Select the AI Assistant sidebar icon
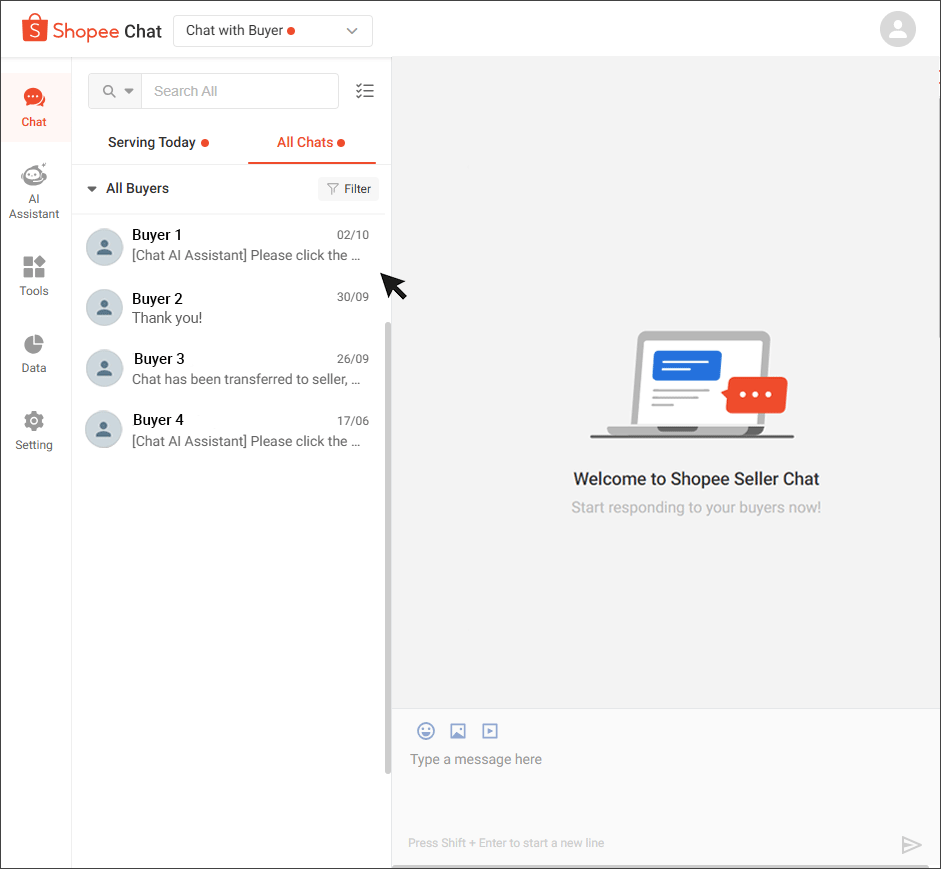The width and height of the screenshot is (941, 869). pyautogui.click(x=34, y=190)
